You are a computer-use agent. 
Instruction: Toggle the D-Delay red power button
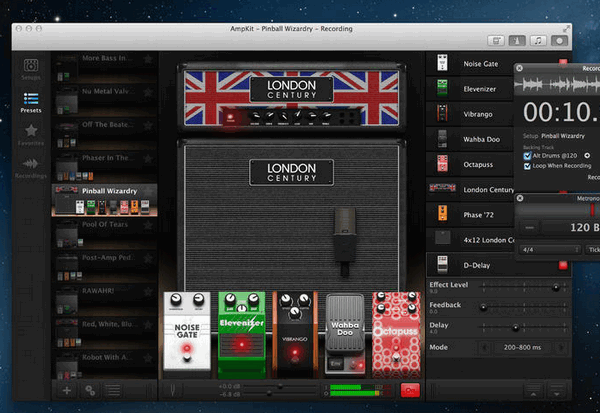562,265
